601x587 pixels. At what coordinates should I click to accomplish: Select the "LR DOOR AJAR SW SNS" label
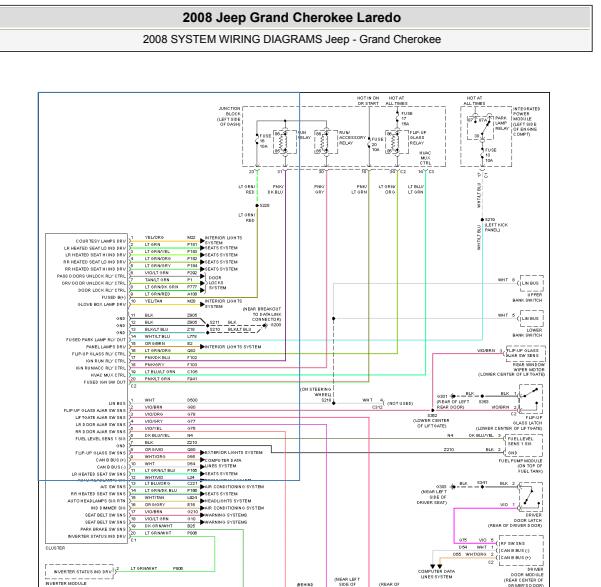tap(100, 424)
